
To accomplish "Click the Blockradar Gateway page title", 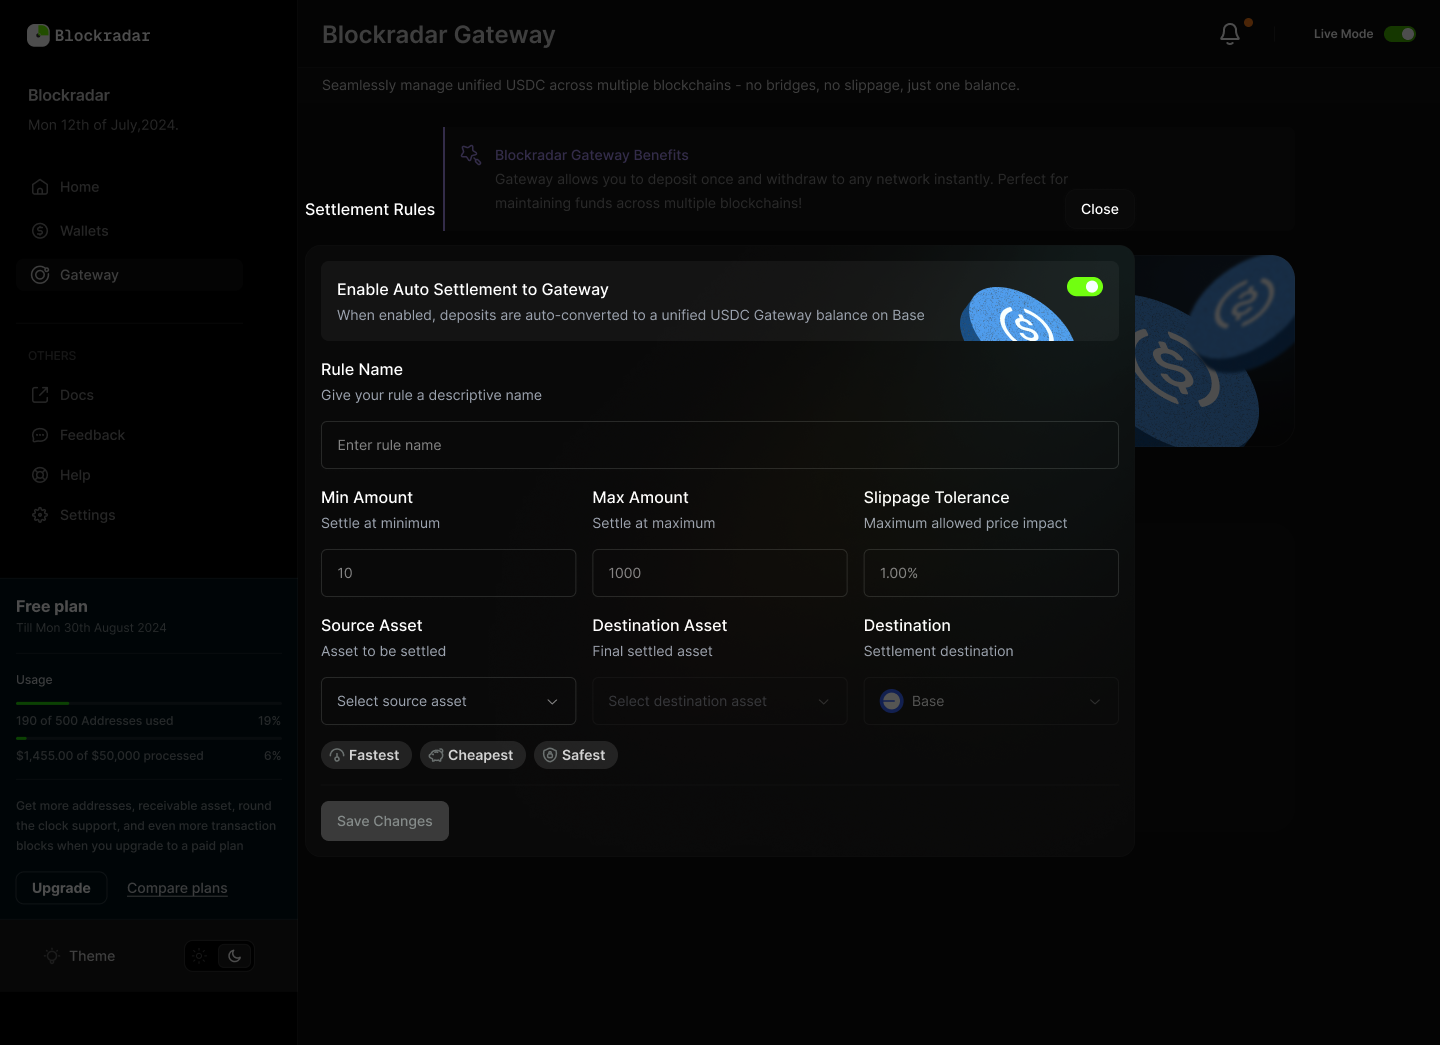I will pos(439,35).
